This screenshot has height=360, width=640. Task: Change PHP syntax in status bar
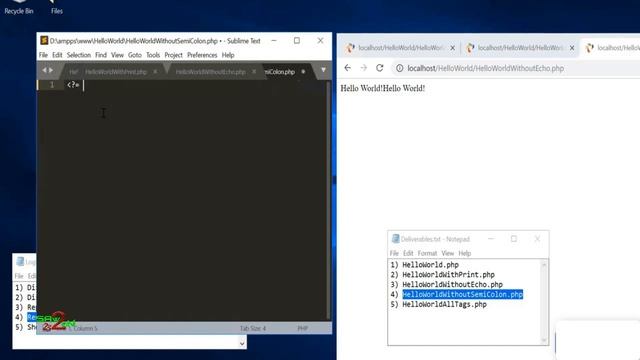(302, 328)
